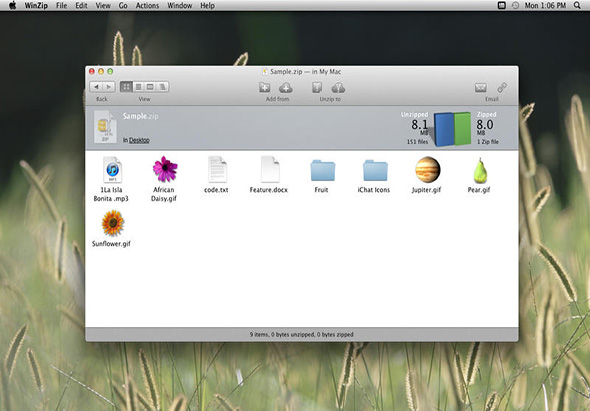Open the Edit menu
The width and height of the screenshot is (590, 411).
[81, 5]
